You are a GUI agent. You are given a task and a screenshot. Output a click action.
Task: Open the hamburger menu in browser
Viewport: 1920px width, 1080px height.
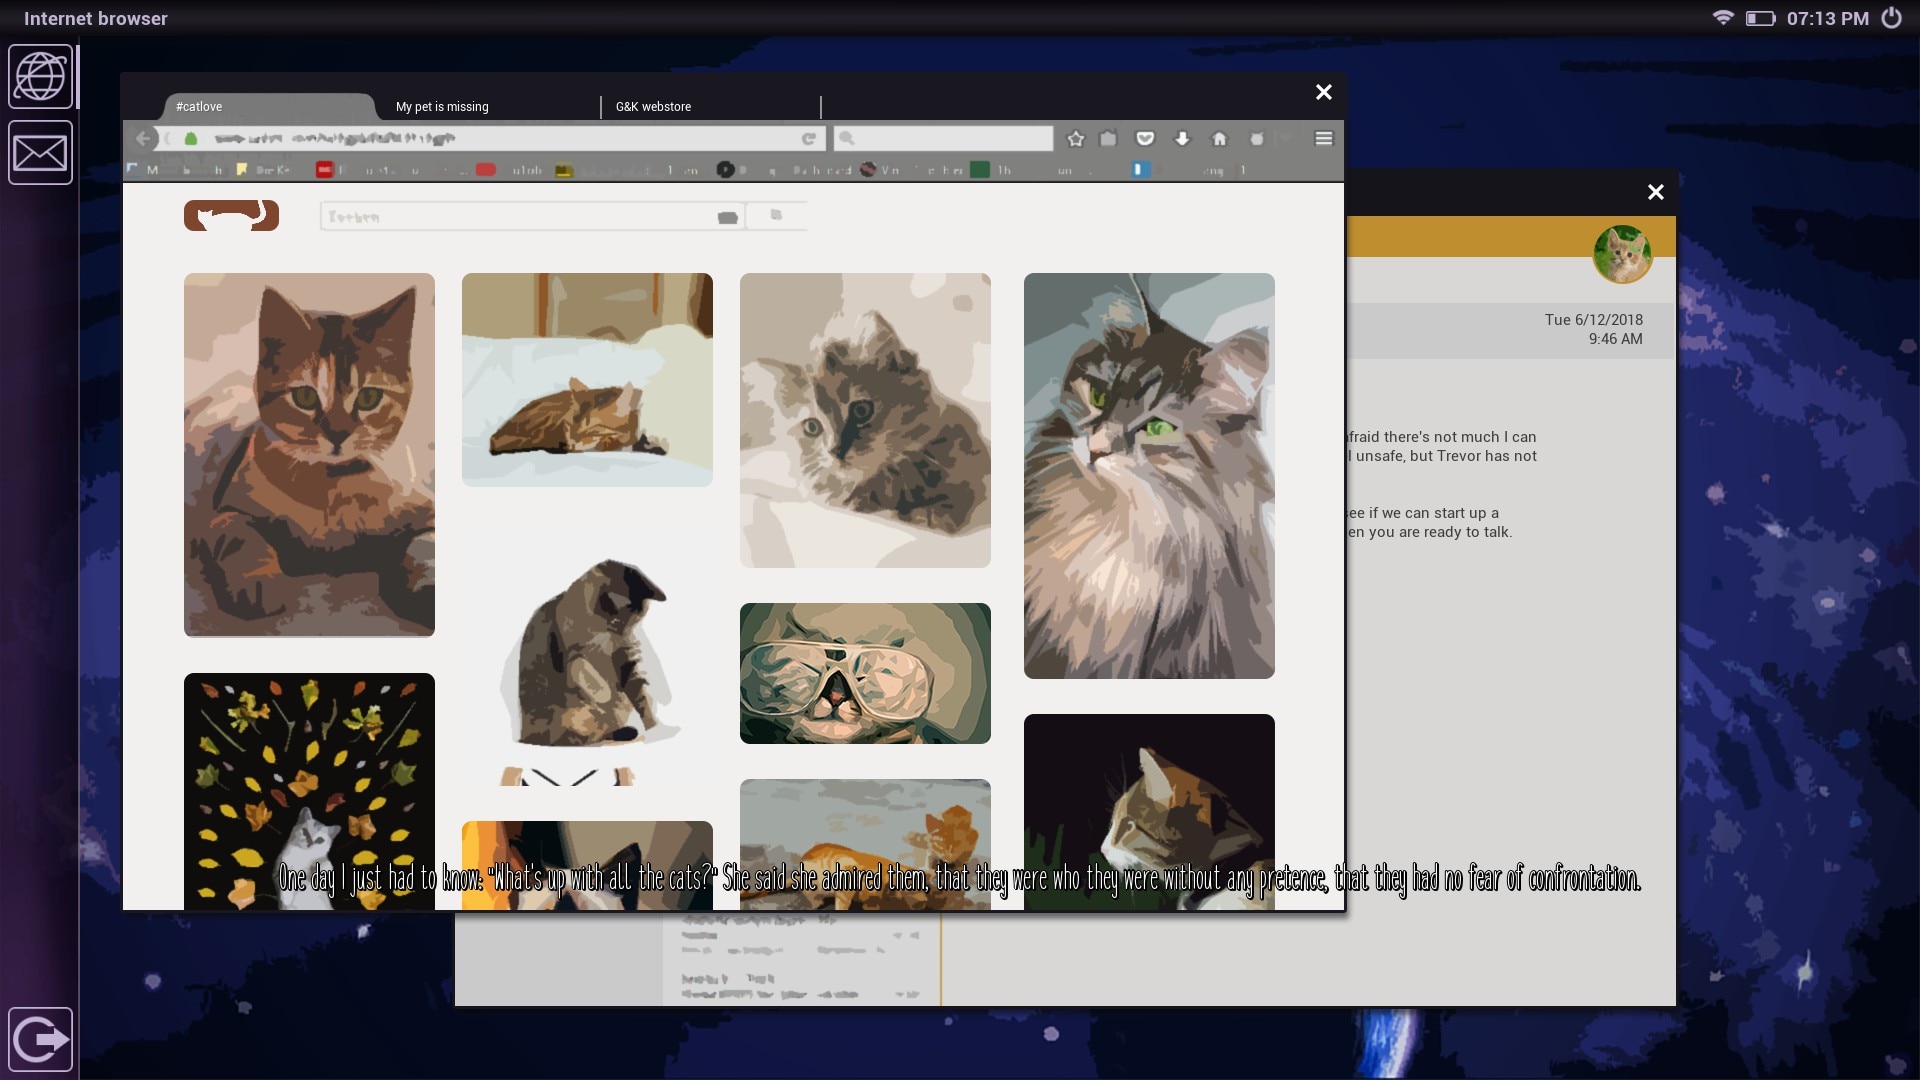(x=1323, y=139)
